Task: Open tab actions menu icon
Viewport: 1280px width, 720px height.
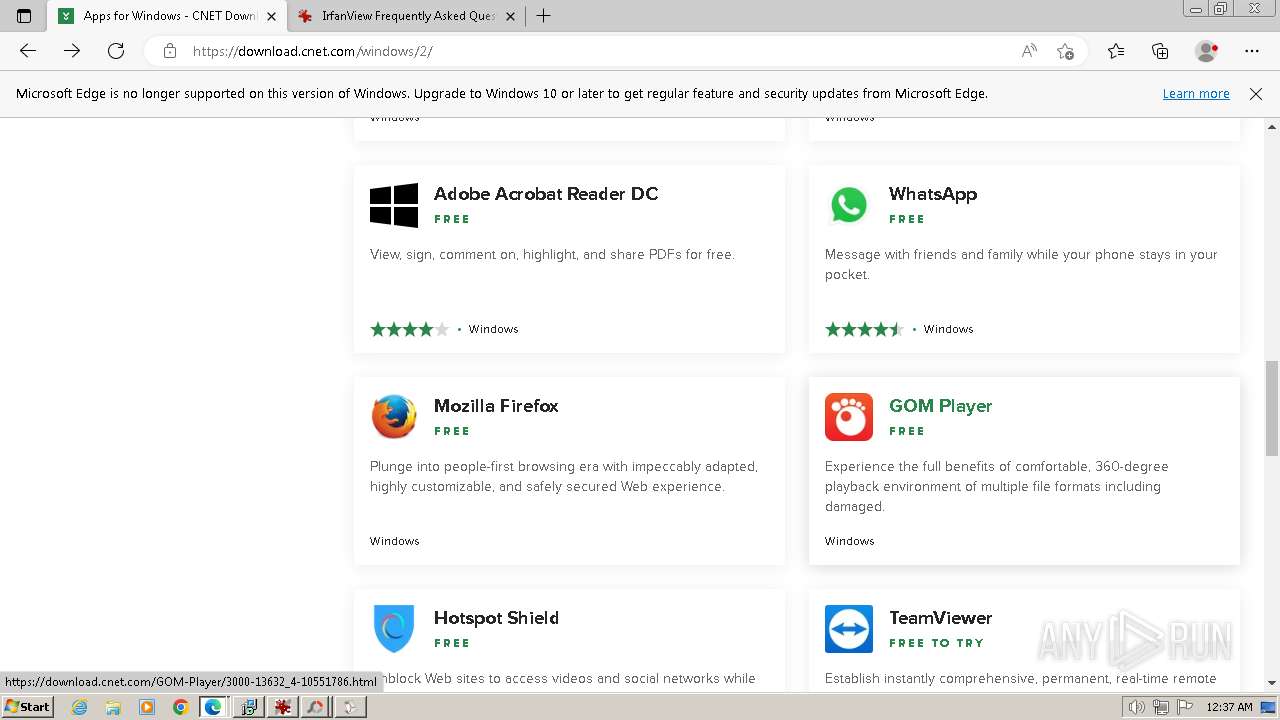Action: 24,16
